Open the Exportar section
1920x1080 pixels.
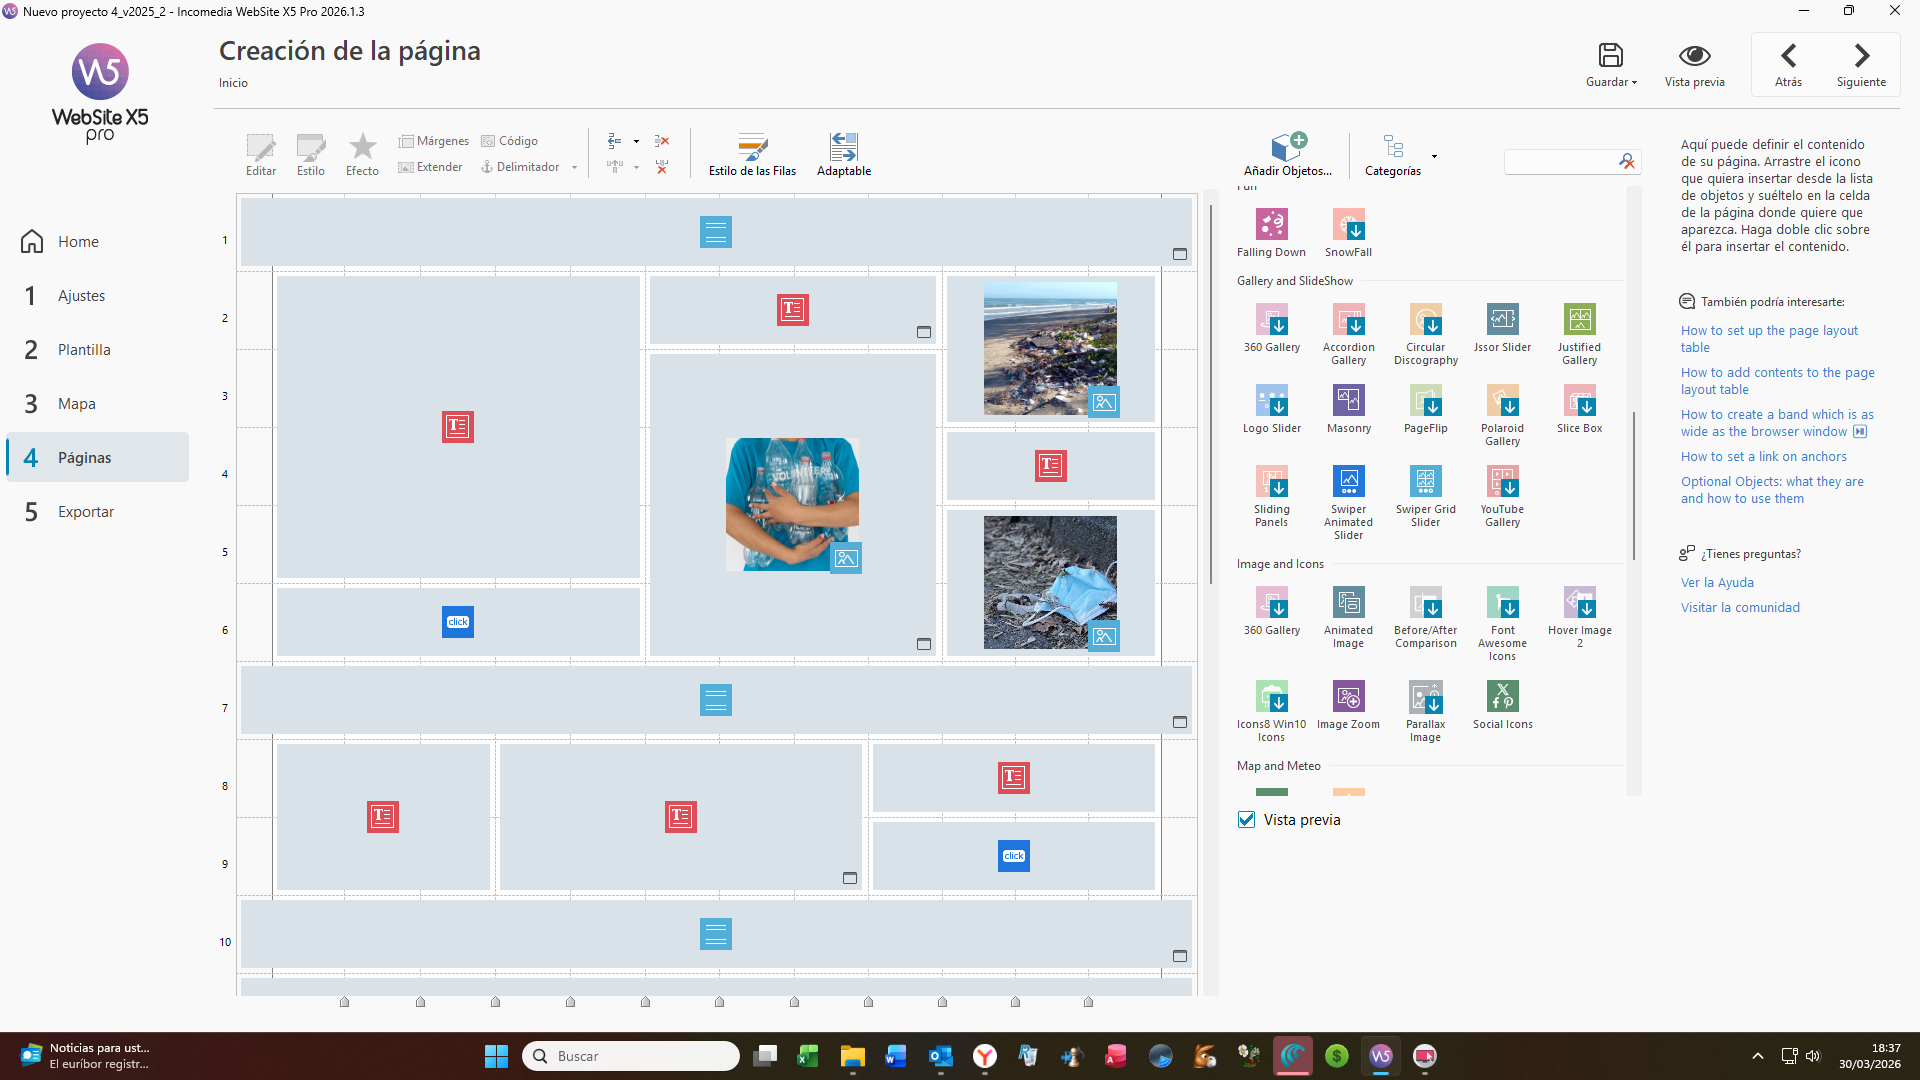point(86,512)
